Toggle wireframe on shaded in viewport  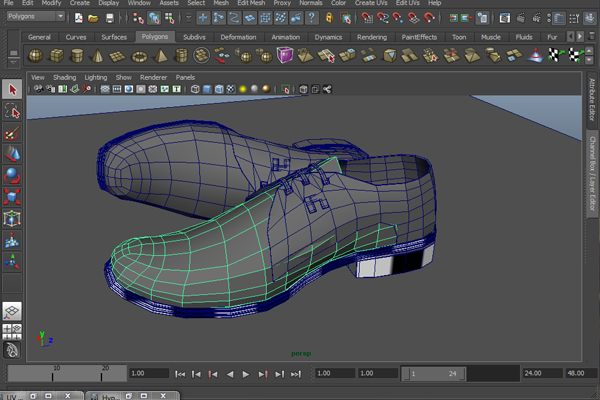coord(219,89)
